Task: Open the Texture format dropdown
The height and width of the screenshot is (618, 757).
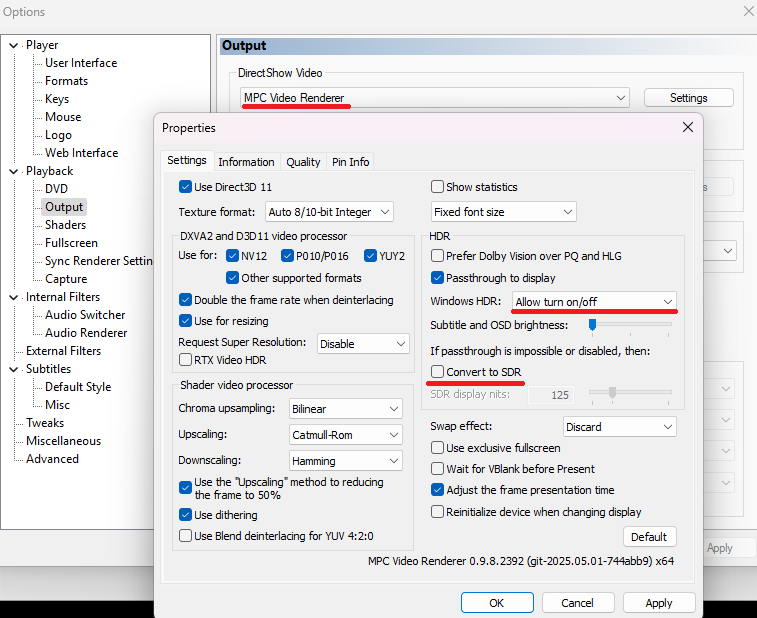Action: [329, 212]
